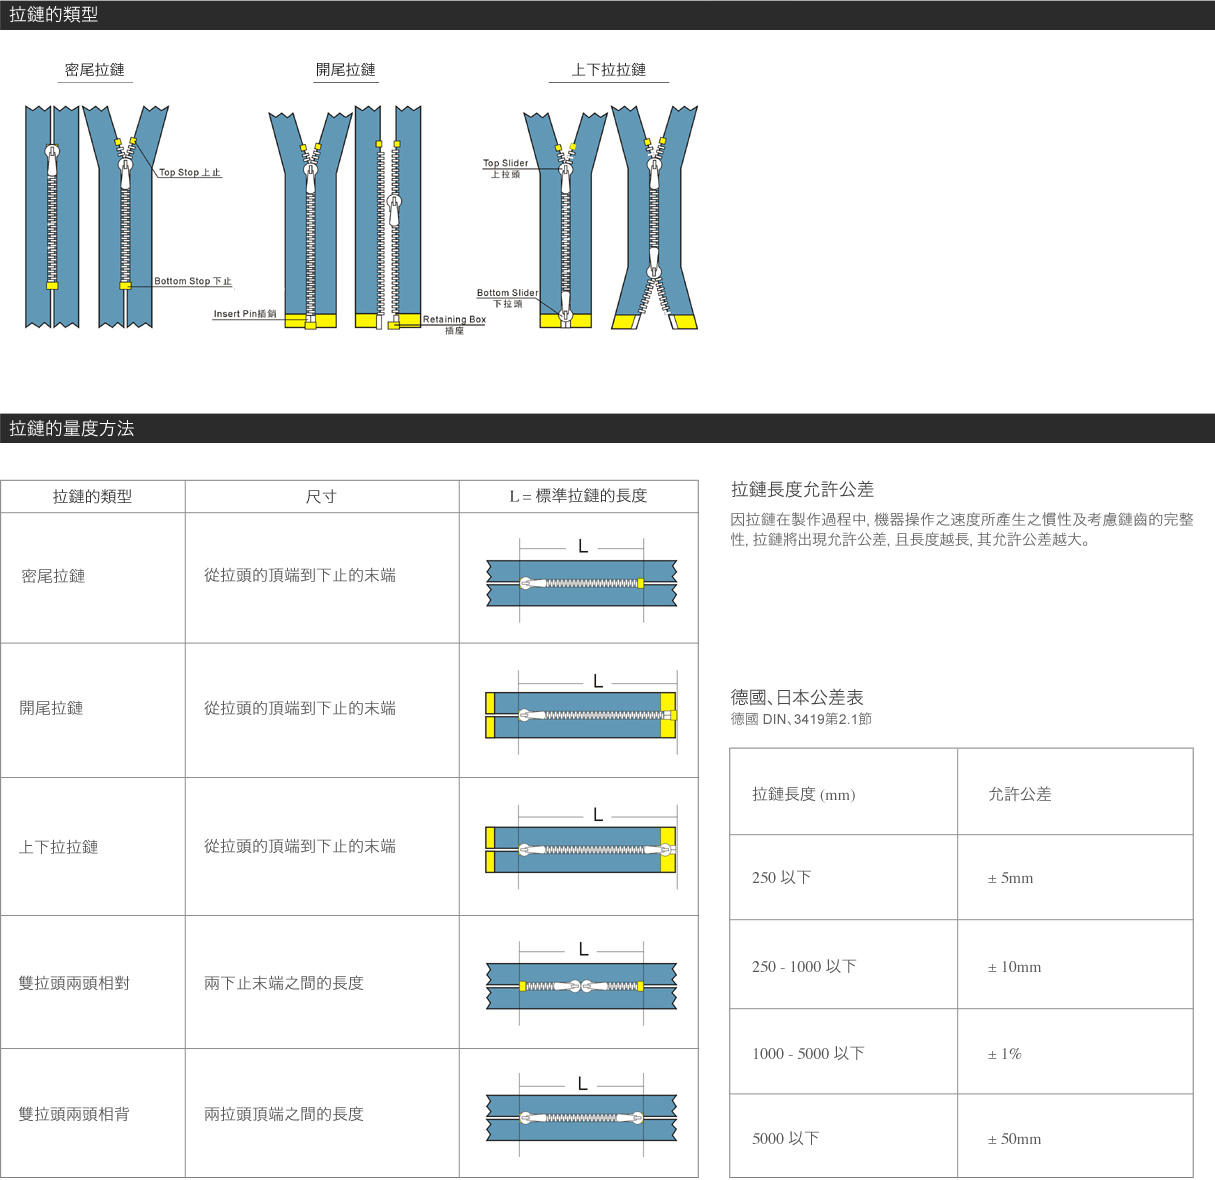
Task: Click the measurement diagram in 雙拉頭兩頭相對 row
Action: [581, 982]
